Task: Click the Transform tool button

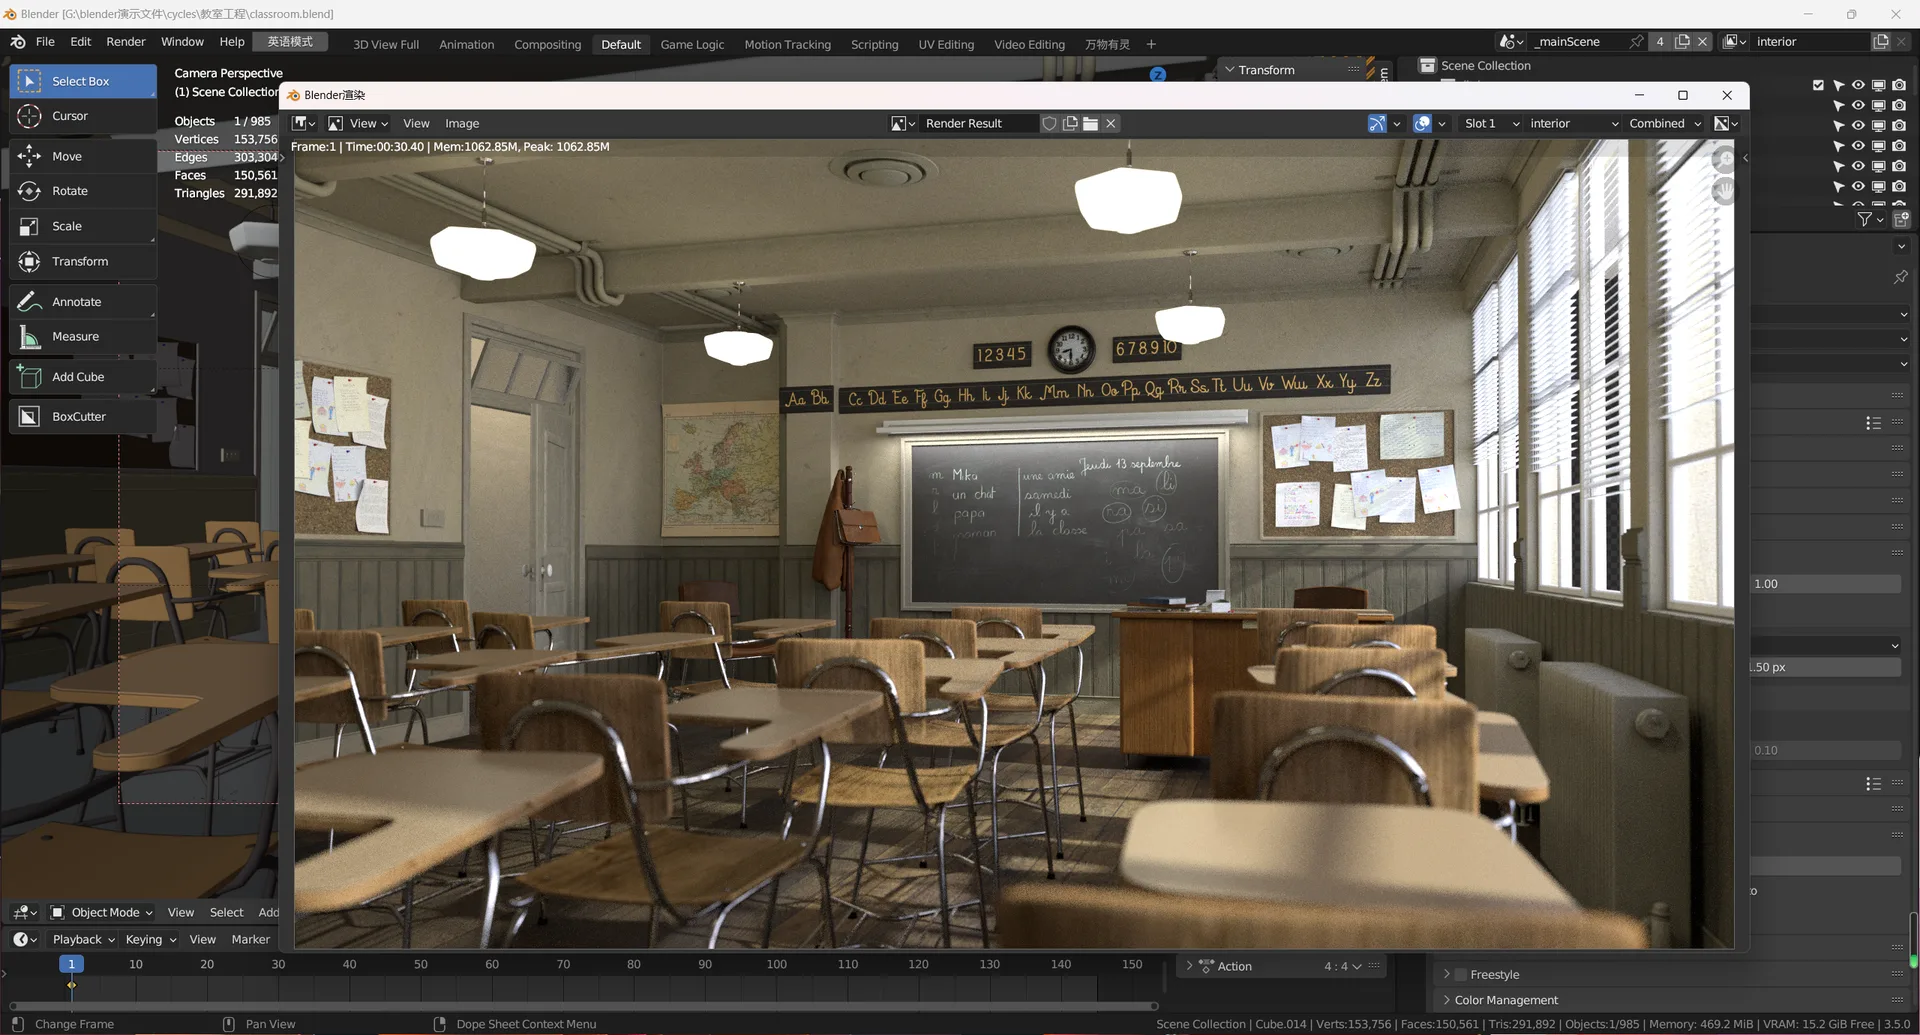Action: point(83,261)
